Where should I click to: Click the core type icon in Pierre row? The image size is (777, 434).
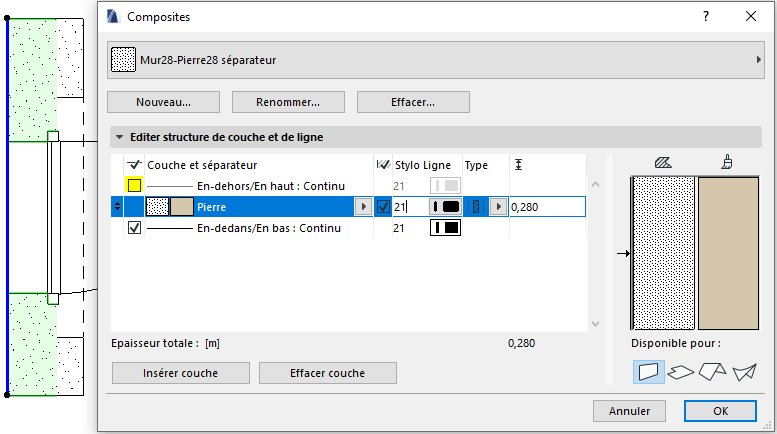click(x=476, y=207)
